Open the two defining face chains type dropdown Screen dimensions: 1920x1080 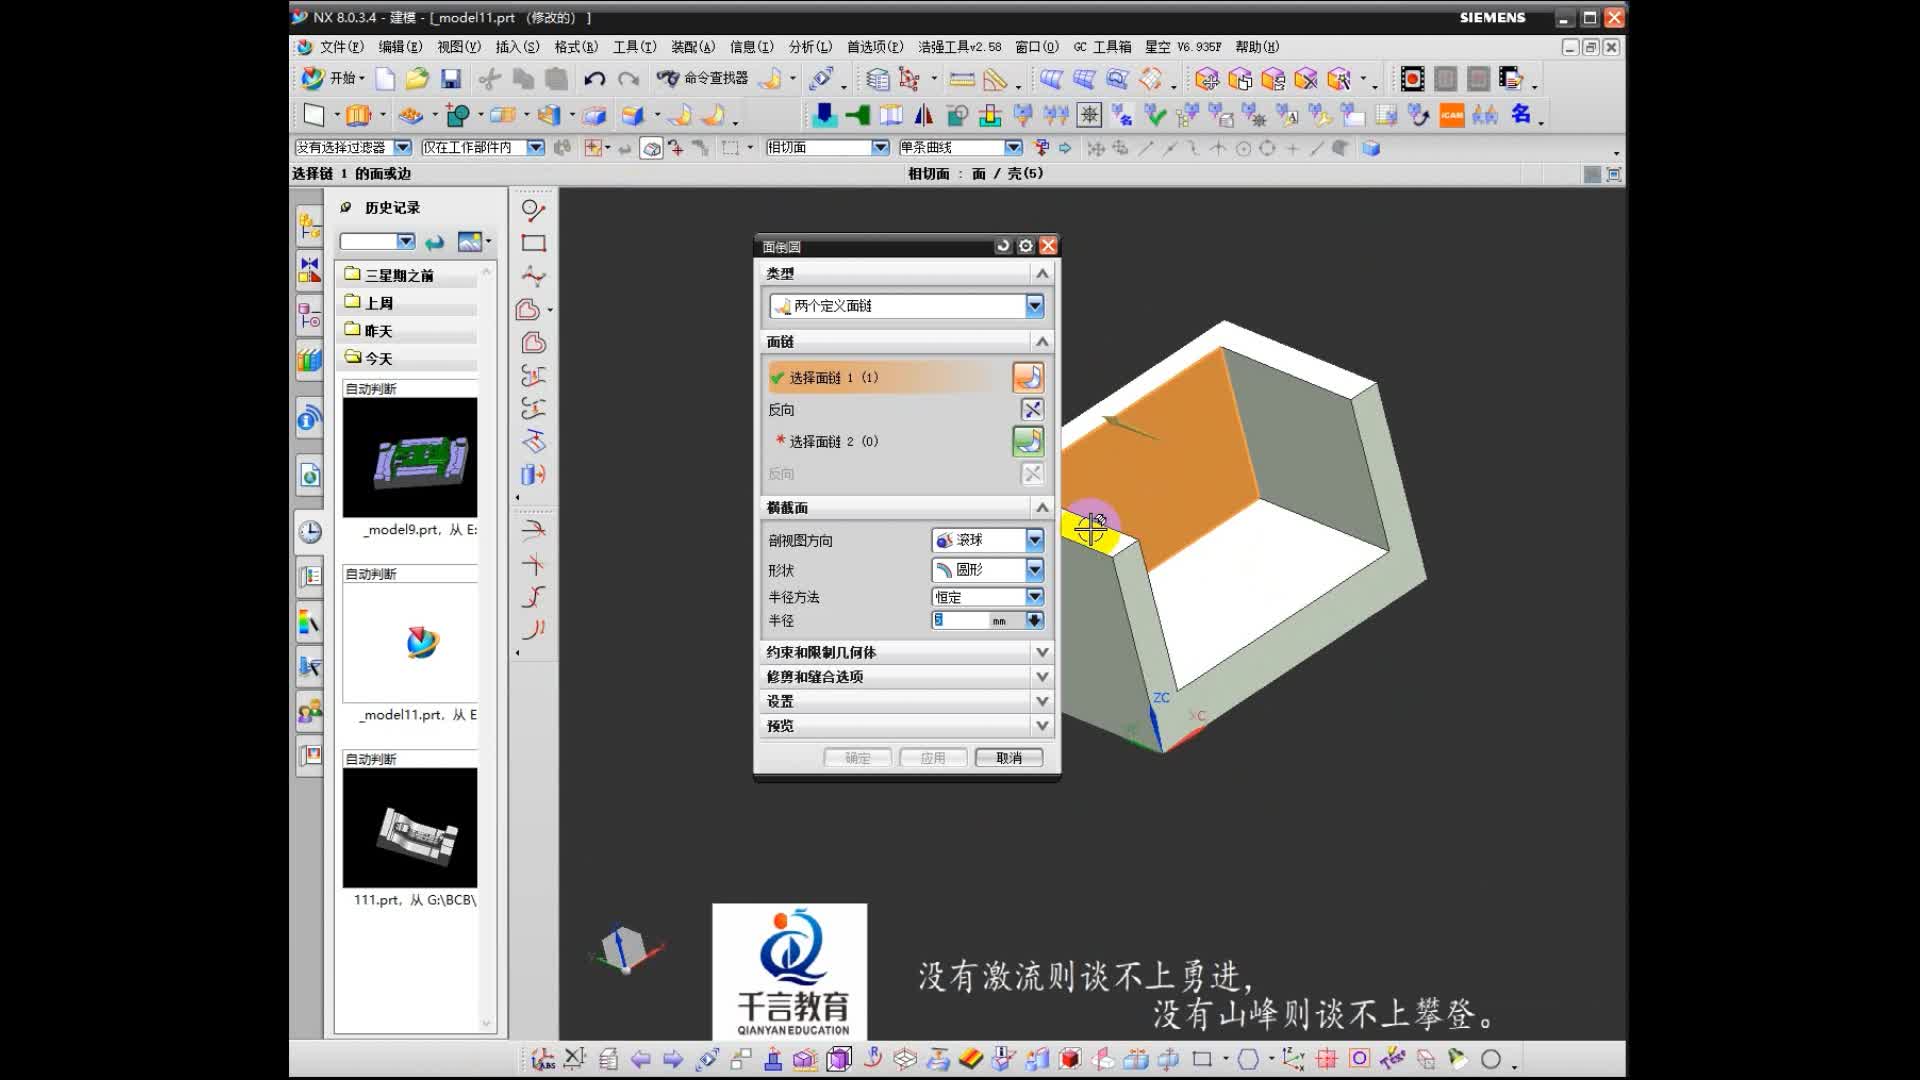point(1034,306)
